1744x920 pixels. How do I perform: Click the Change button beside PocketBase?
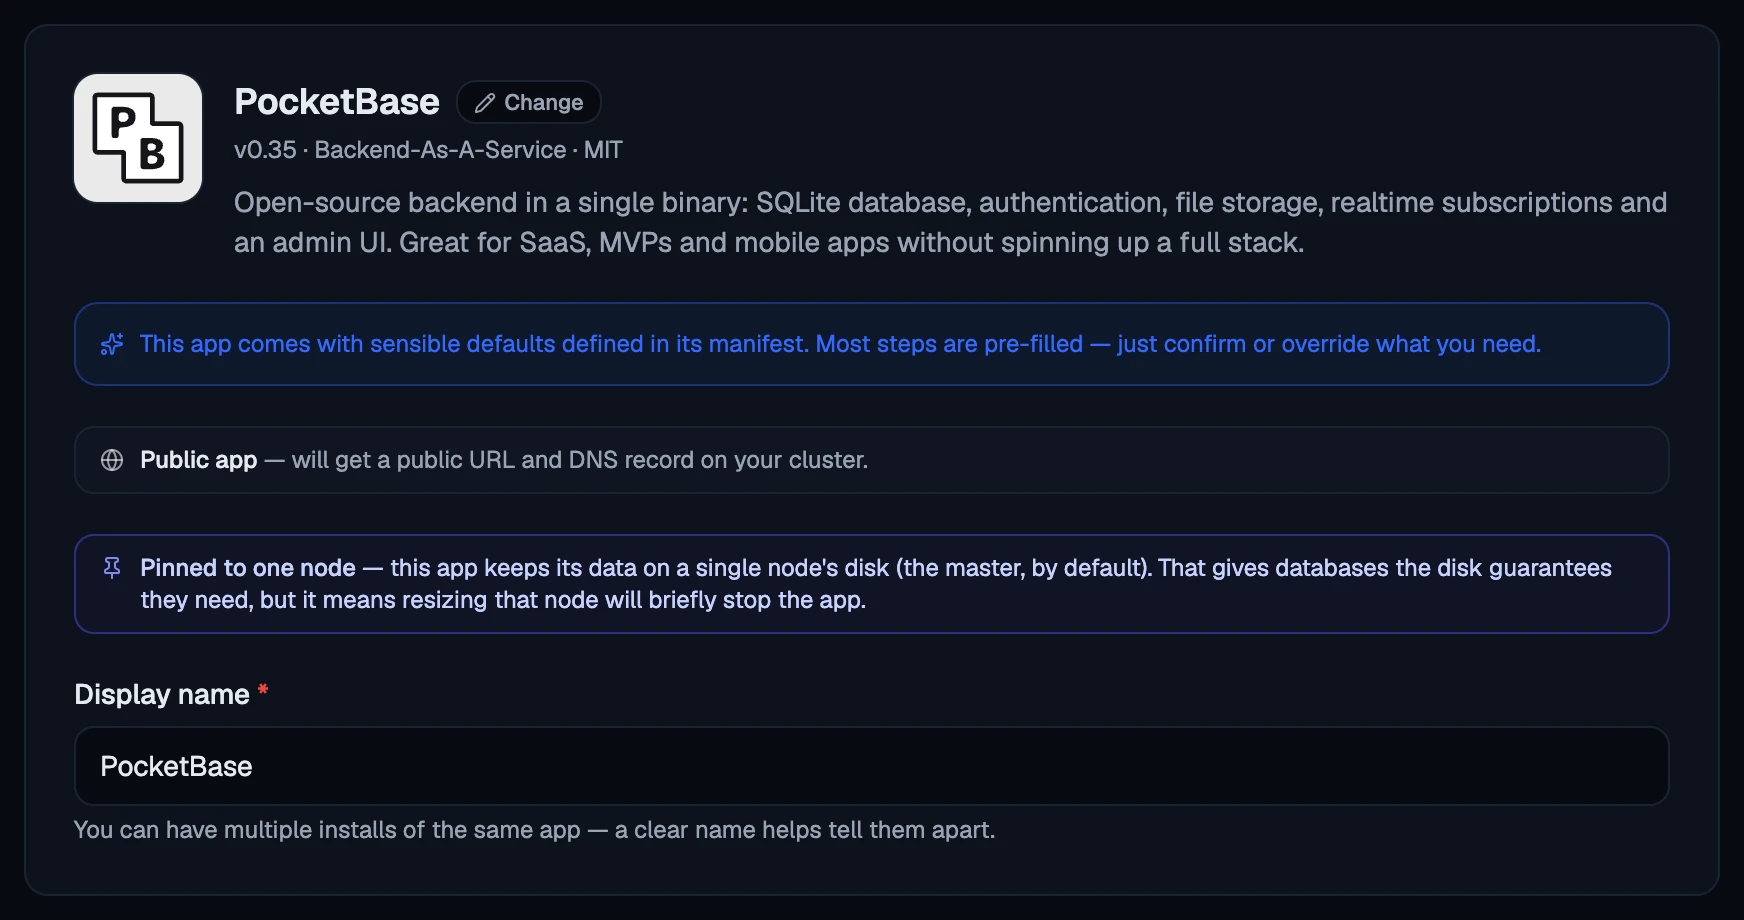pyautogui.click(x=528, y=102)
